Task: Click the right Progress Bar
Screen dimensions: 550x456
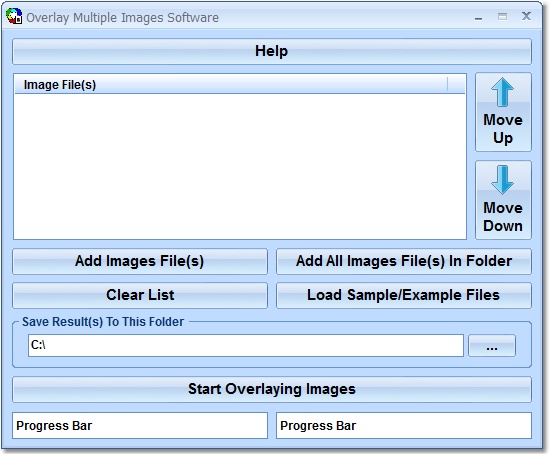Action: 404,425
